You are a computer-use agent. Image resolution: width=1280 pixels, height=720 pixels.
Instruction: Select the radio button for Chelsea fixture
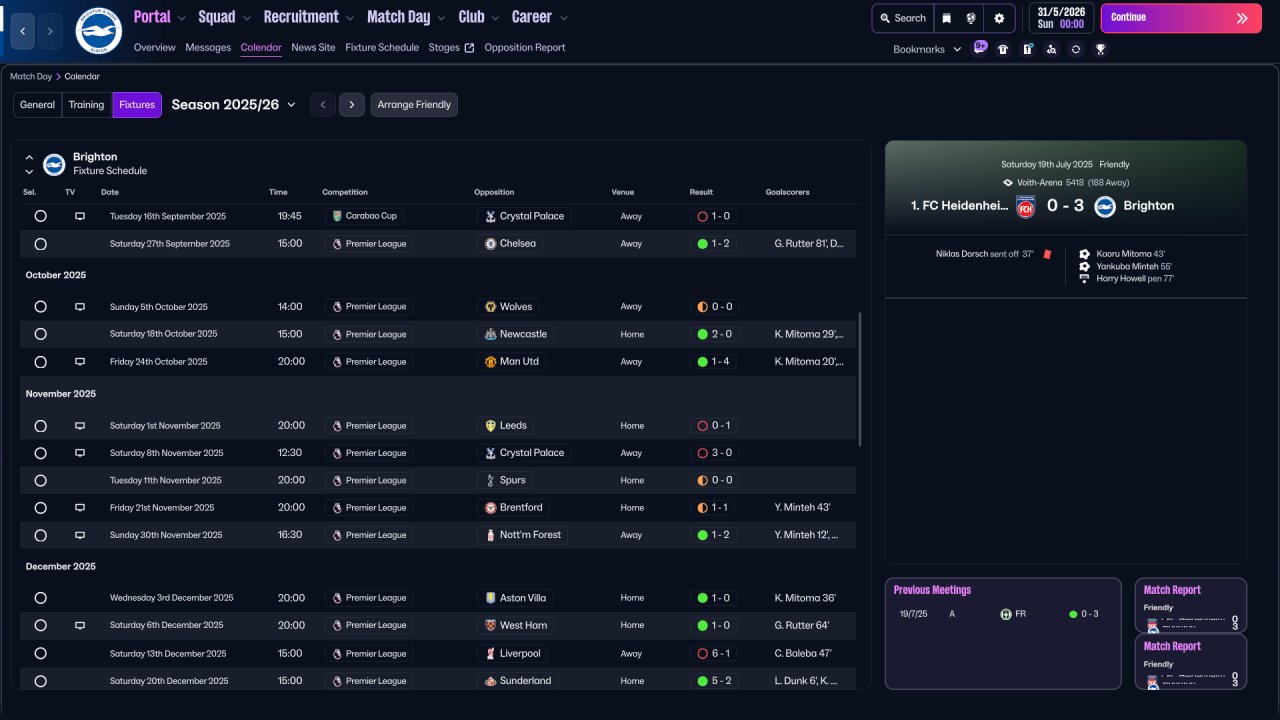tap(40, 244)
